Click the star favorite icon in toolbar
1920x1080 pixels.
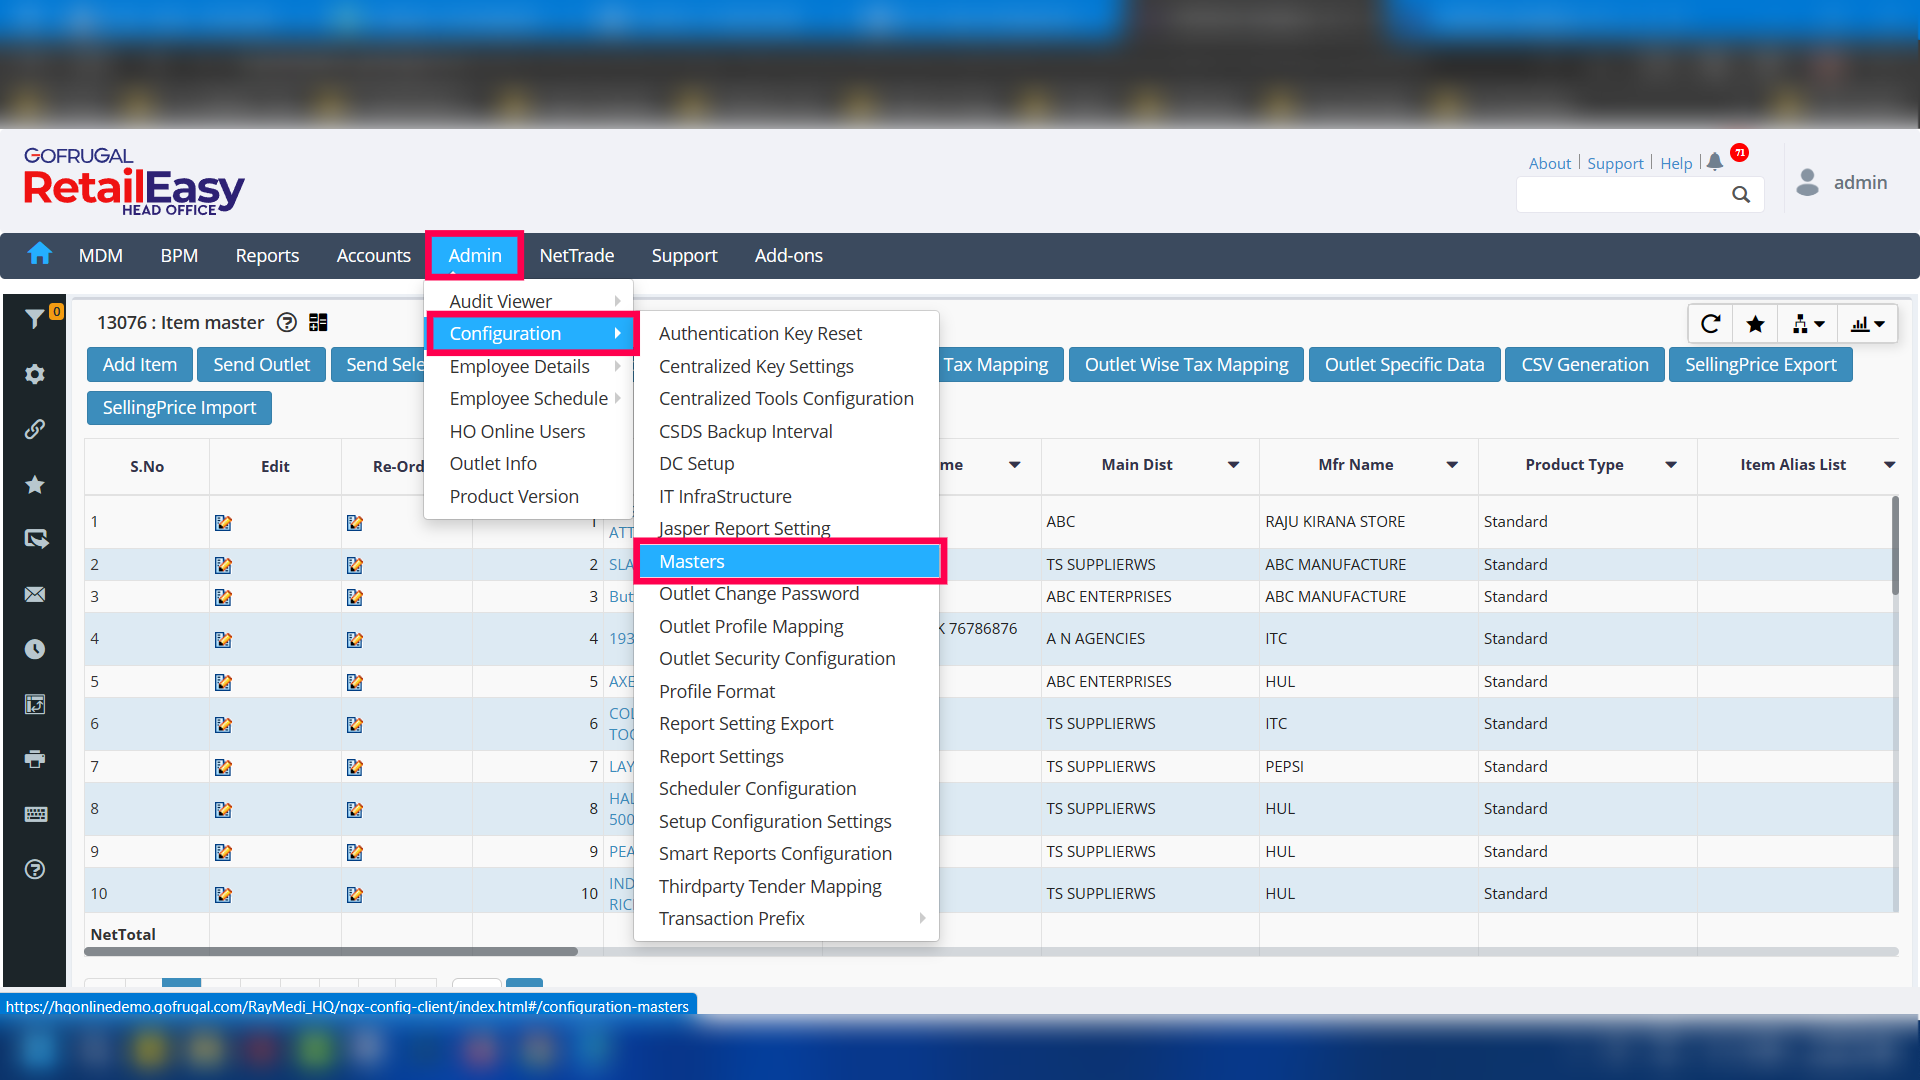tap(1755, 324)
